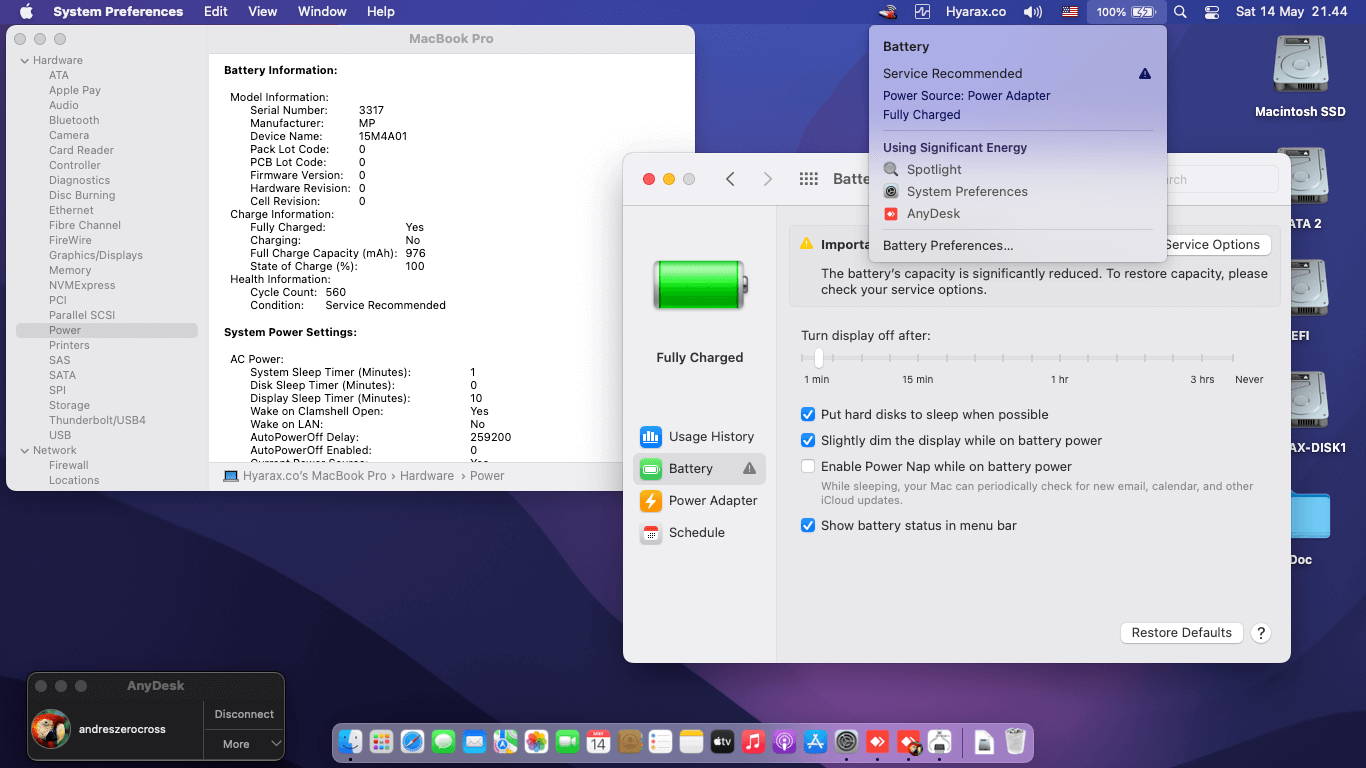Open the Window menu
Image resolution: width=1366 pixels, height=768 pixels.
click(x=322, y=12)
